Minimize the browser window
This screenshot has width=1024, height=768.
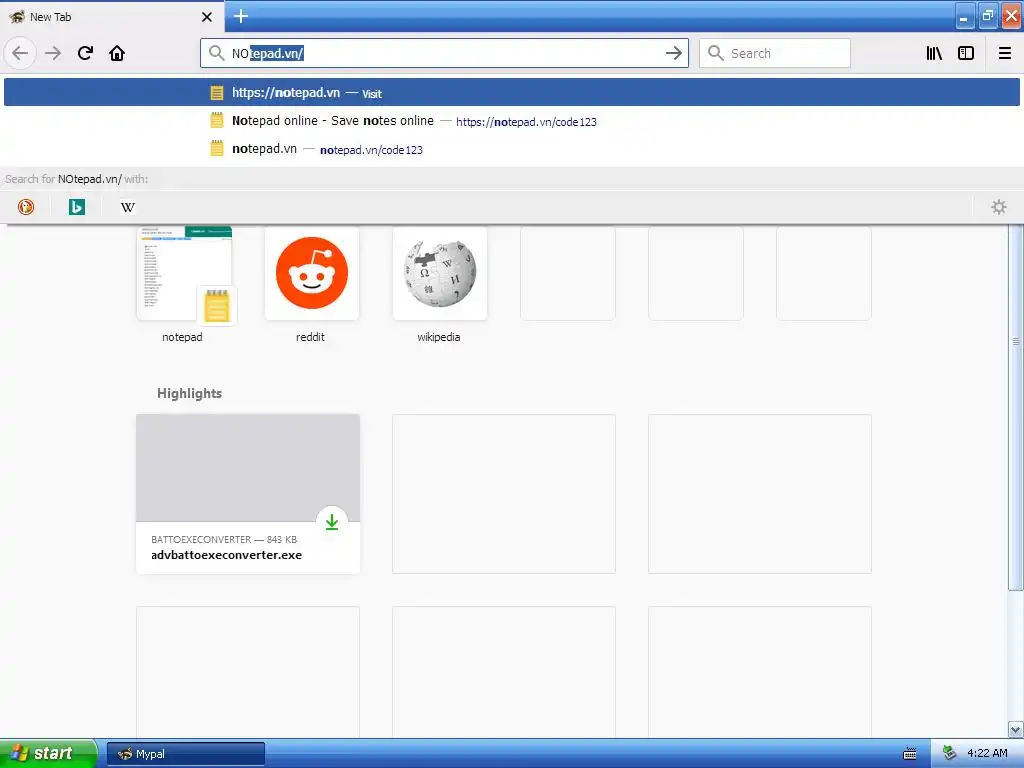[965, 17]
